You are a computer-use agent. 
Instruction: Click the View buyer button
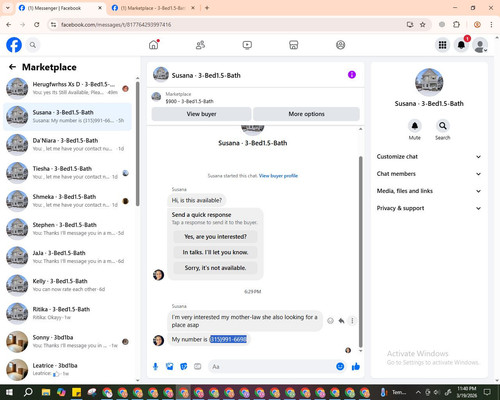pos(201,114)
